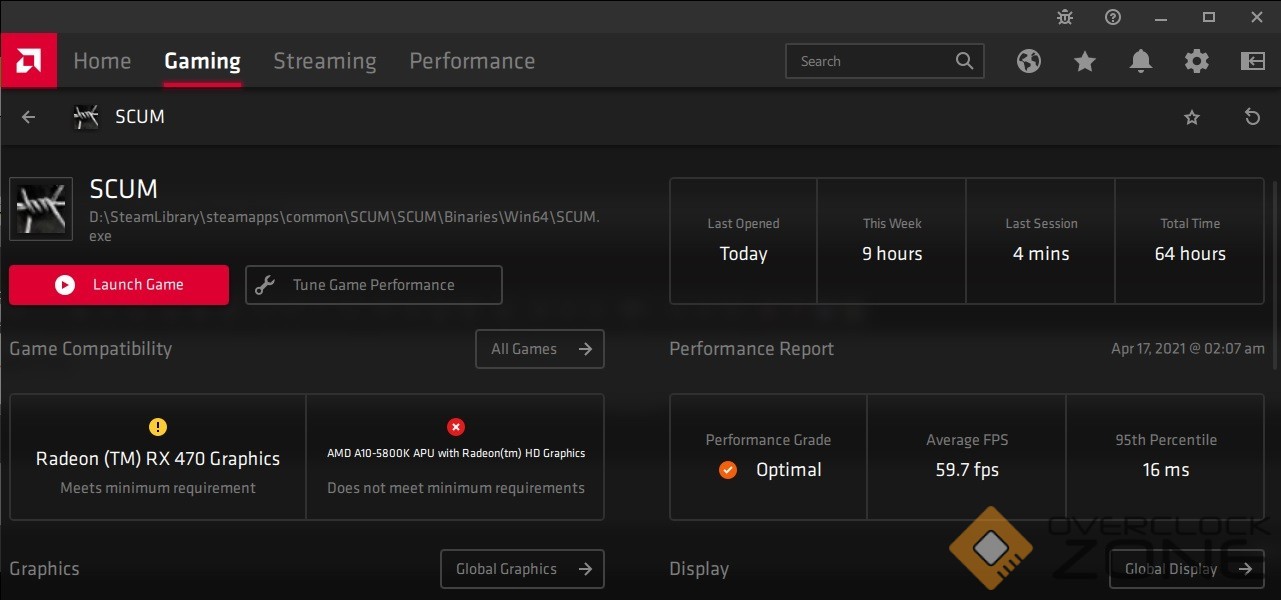The width and height of the screenshot is (1281, 600).
Task: Click Tune Game Performance button
Action: tap(373, 285)
